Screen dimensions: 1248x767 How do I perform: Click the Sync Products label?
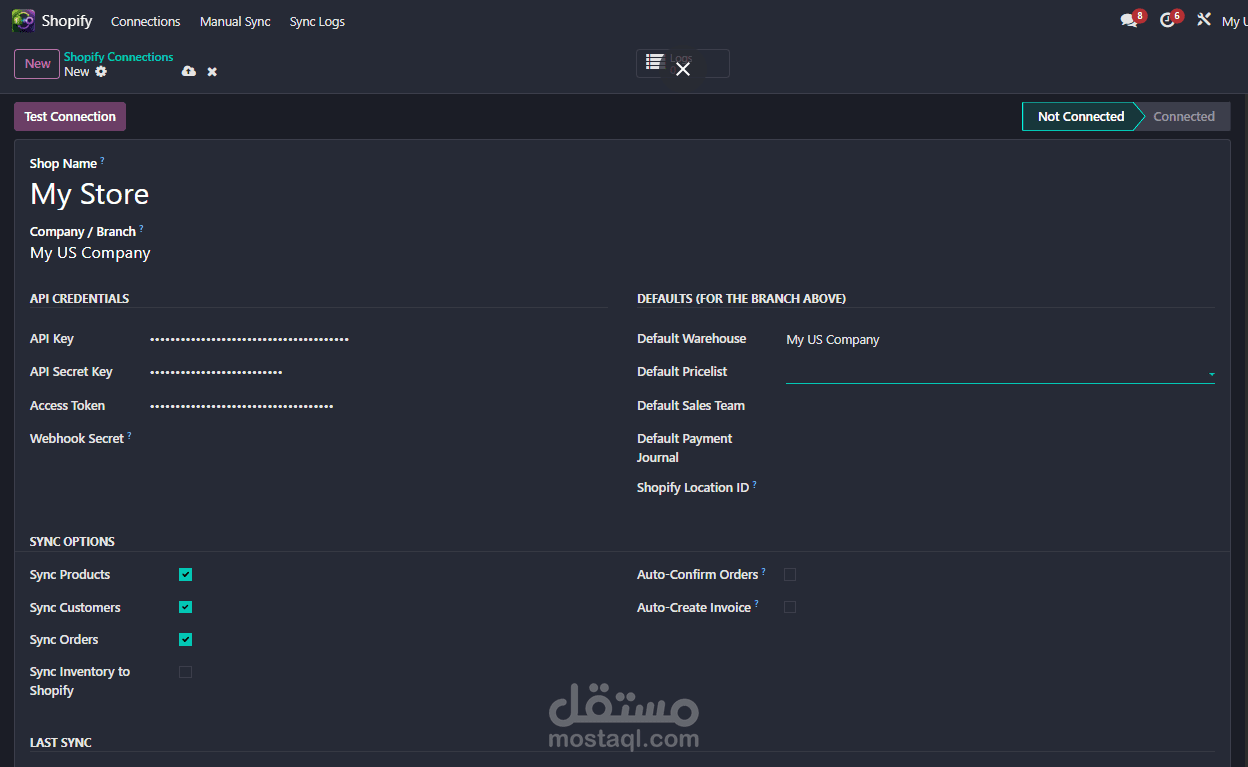coord(70,575)
